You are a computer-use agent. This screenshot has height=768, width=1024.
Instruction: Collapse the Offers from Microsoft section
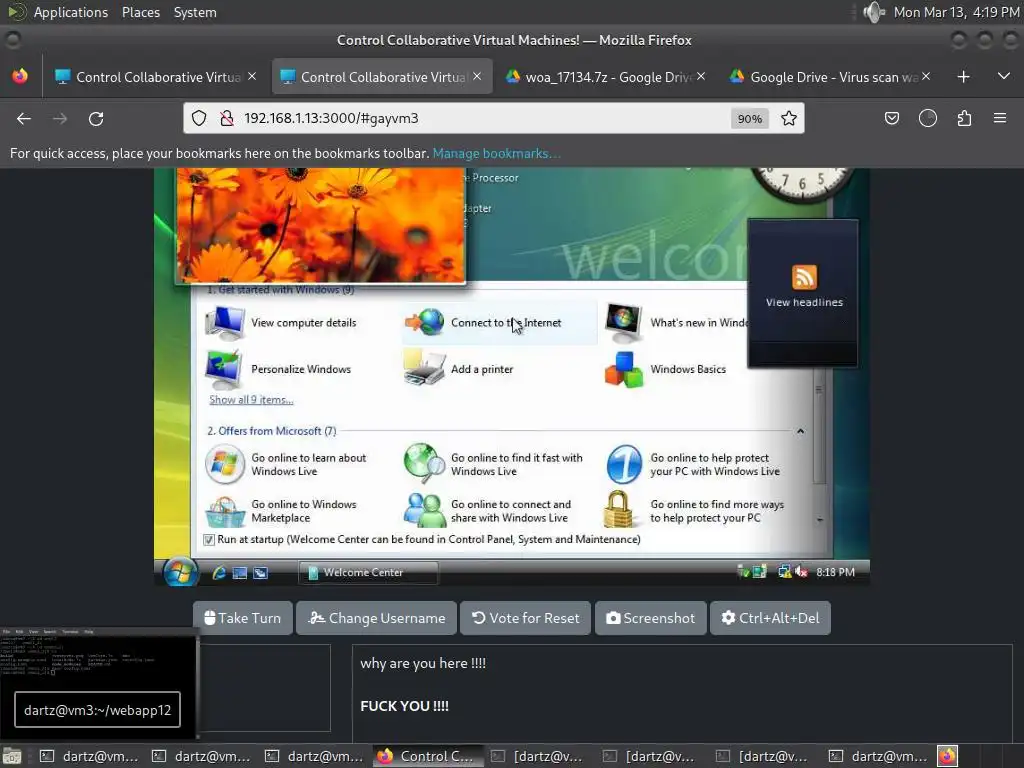click(x=800, y=431)
